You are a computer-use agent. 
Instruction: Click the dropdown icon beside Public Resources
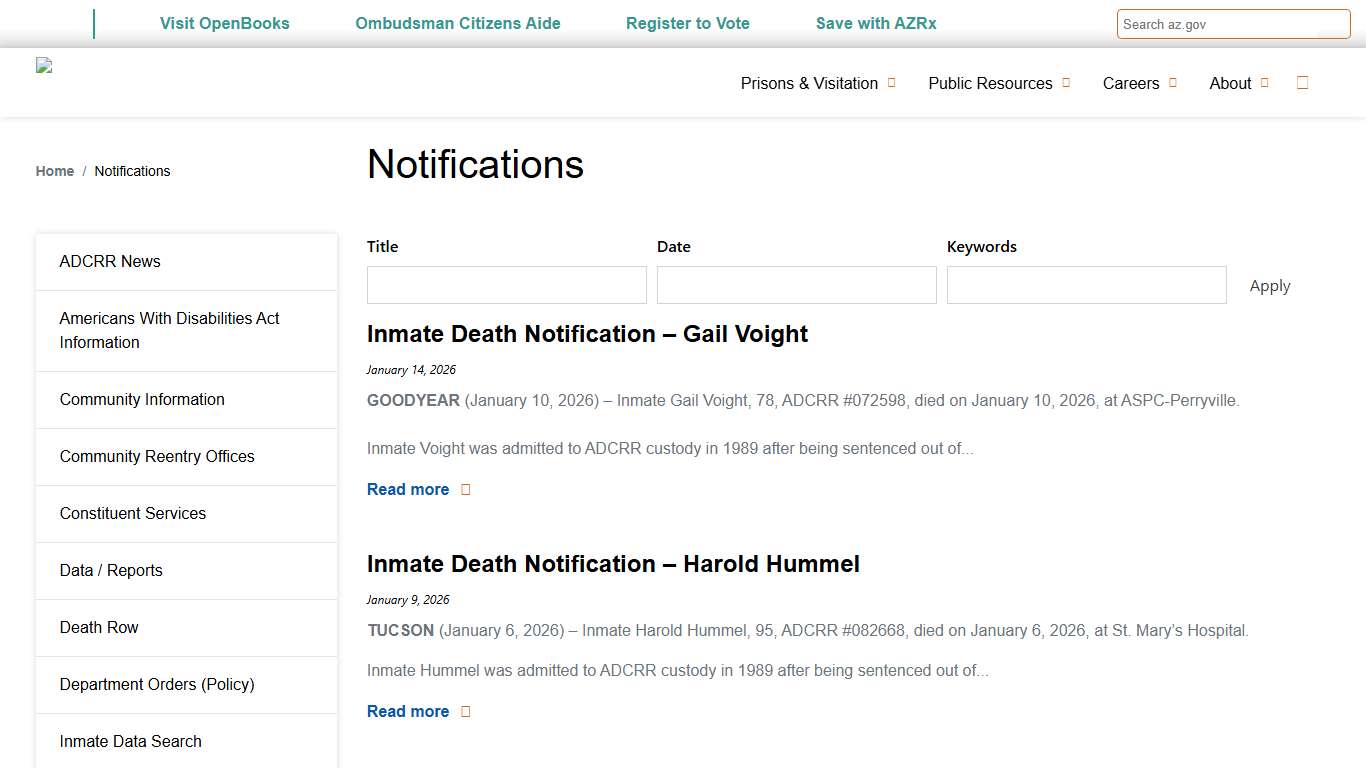1065,83
